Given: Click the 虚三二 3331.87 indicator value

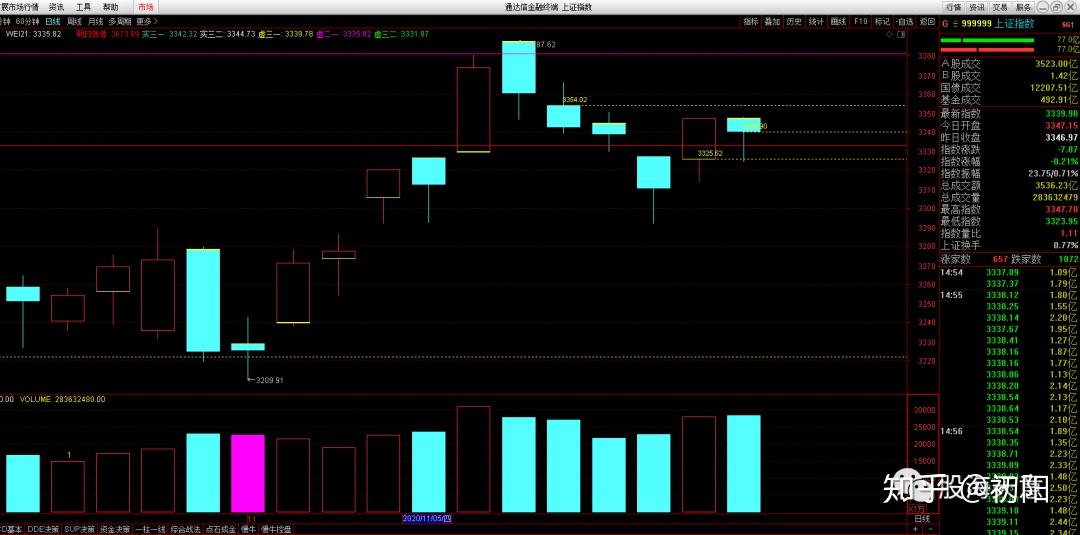Looking at the screenshot, I should click(x=402, y=34).
